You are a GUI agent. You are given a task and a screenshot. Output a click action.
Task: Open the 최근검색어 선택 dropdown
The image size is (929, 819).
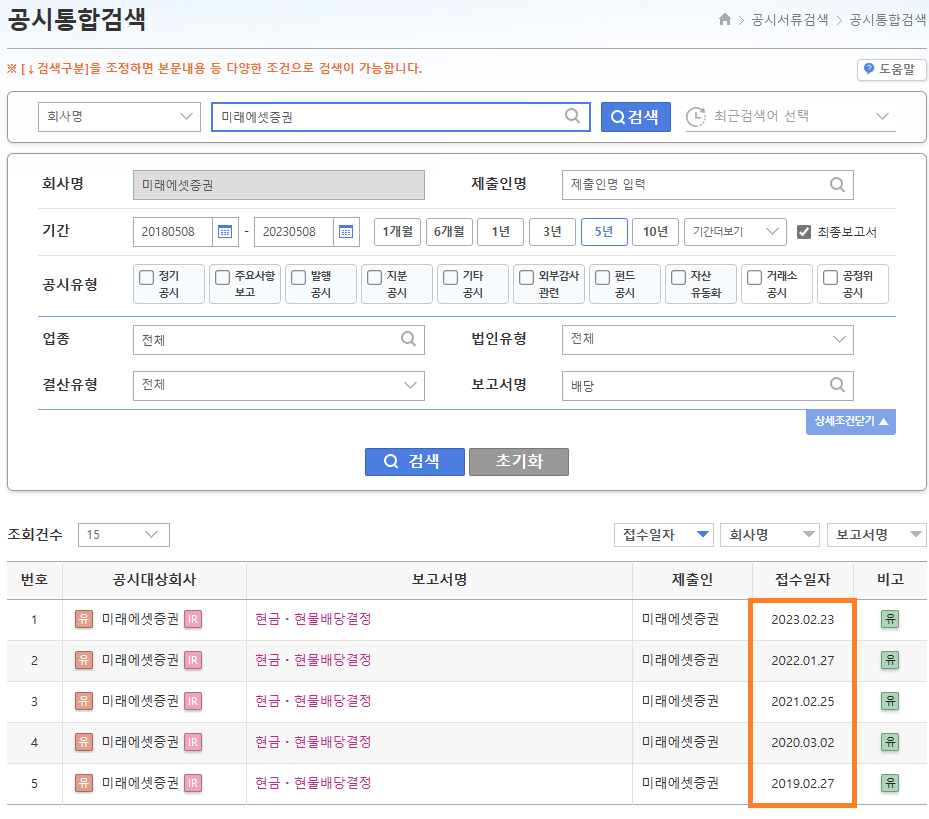coord(790,117)
